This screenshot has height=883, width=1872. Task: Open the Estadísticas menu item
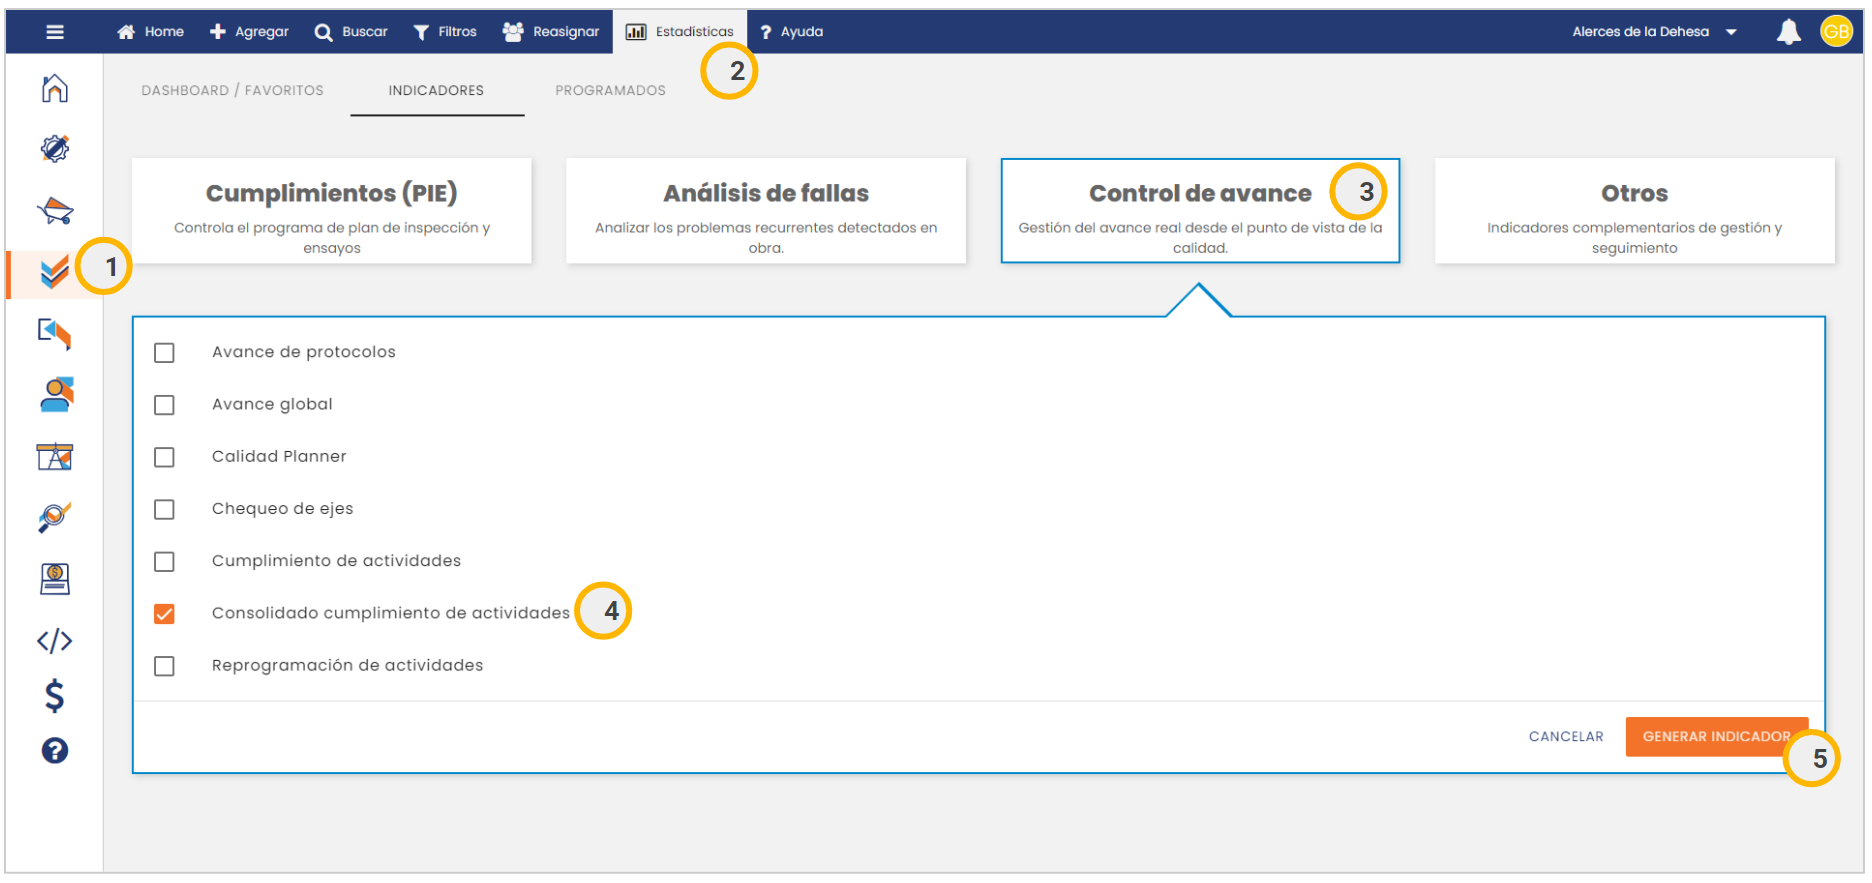pos(681,32)
